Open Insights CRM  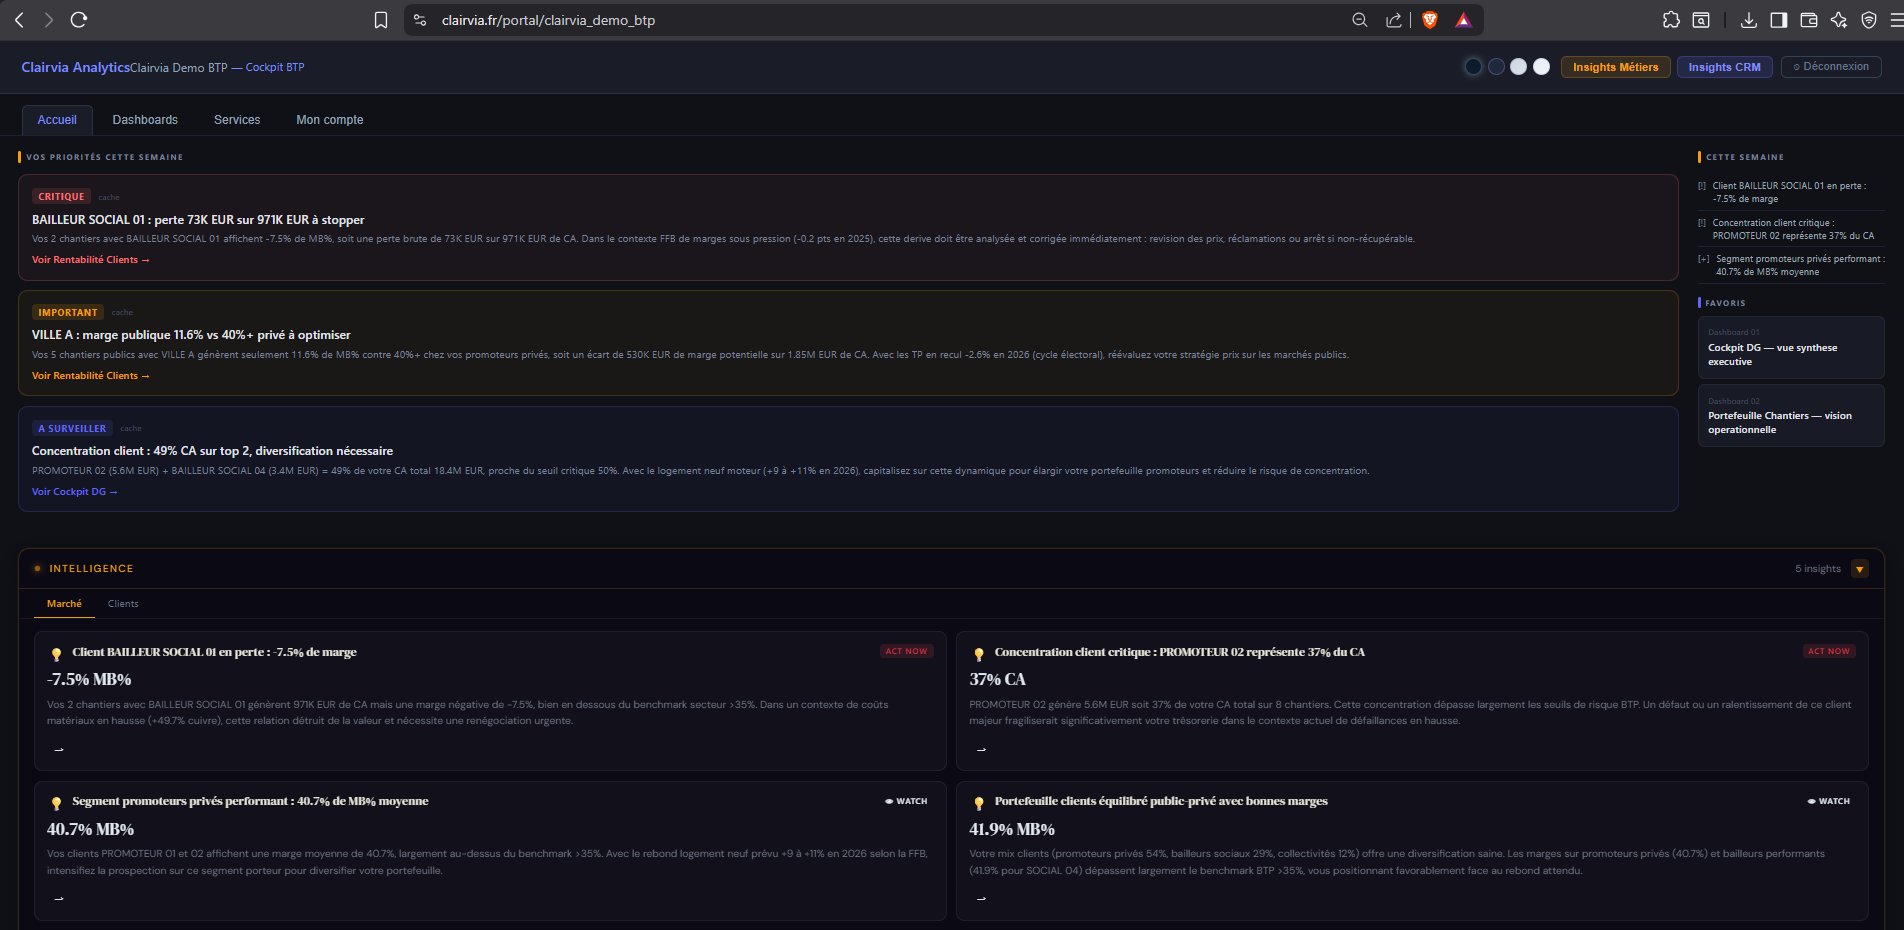tap(1724, 67)
